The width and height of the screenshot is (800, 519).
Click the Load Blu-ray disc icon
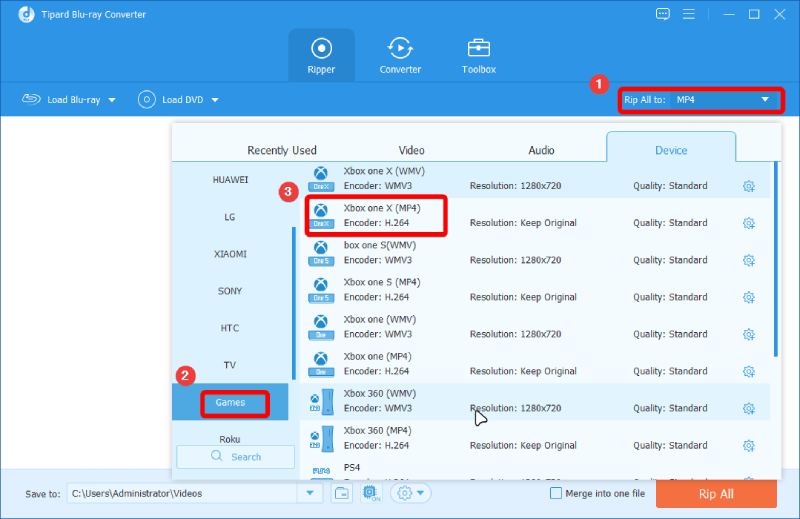coord(31,99)
